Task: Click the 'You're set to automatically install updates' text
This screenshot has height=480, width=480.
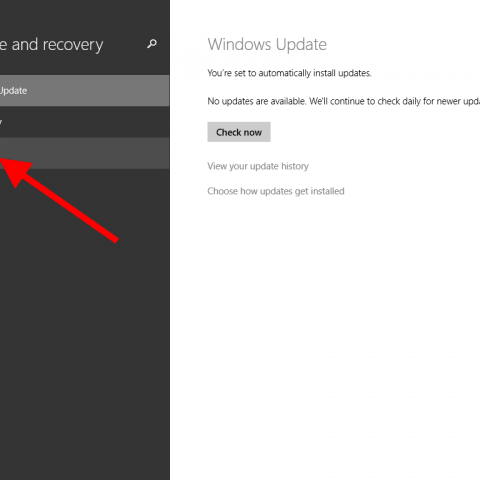Action: pos(289,73)
